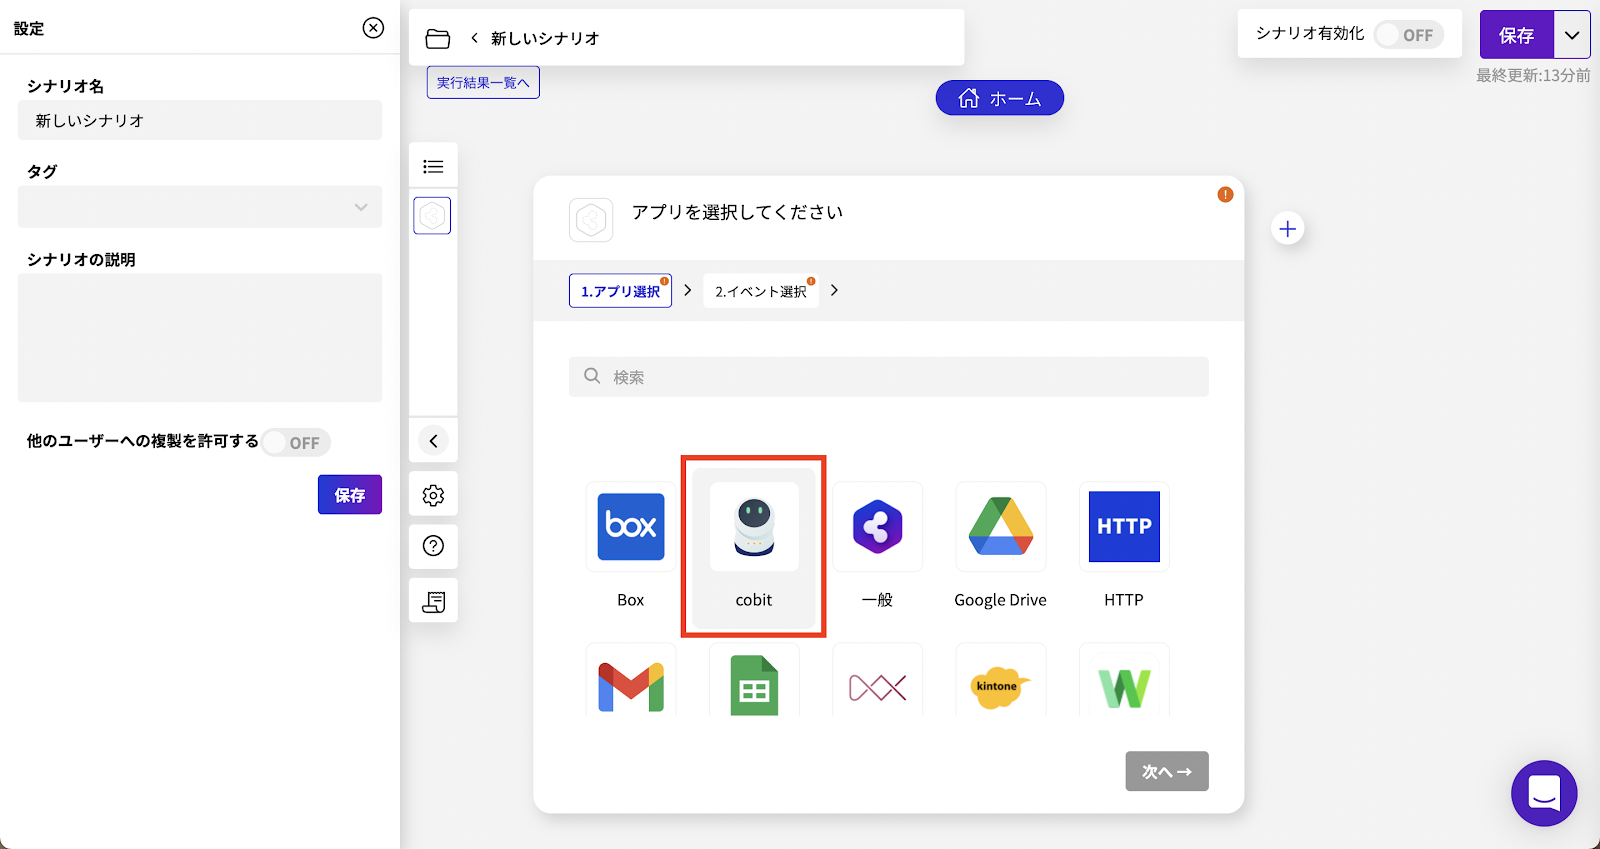Go back using chevron before 新しいシナリオ

tap(474, 38)
